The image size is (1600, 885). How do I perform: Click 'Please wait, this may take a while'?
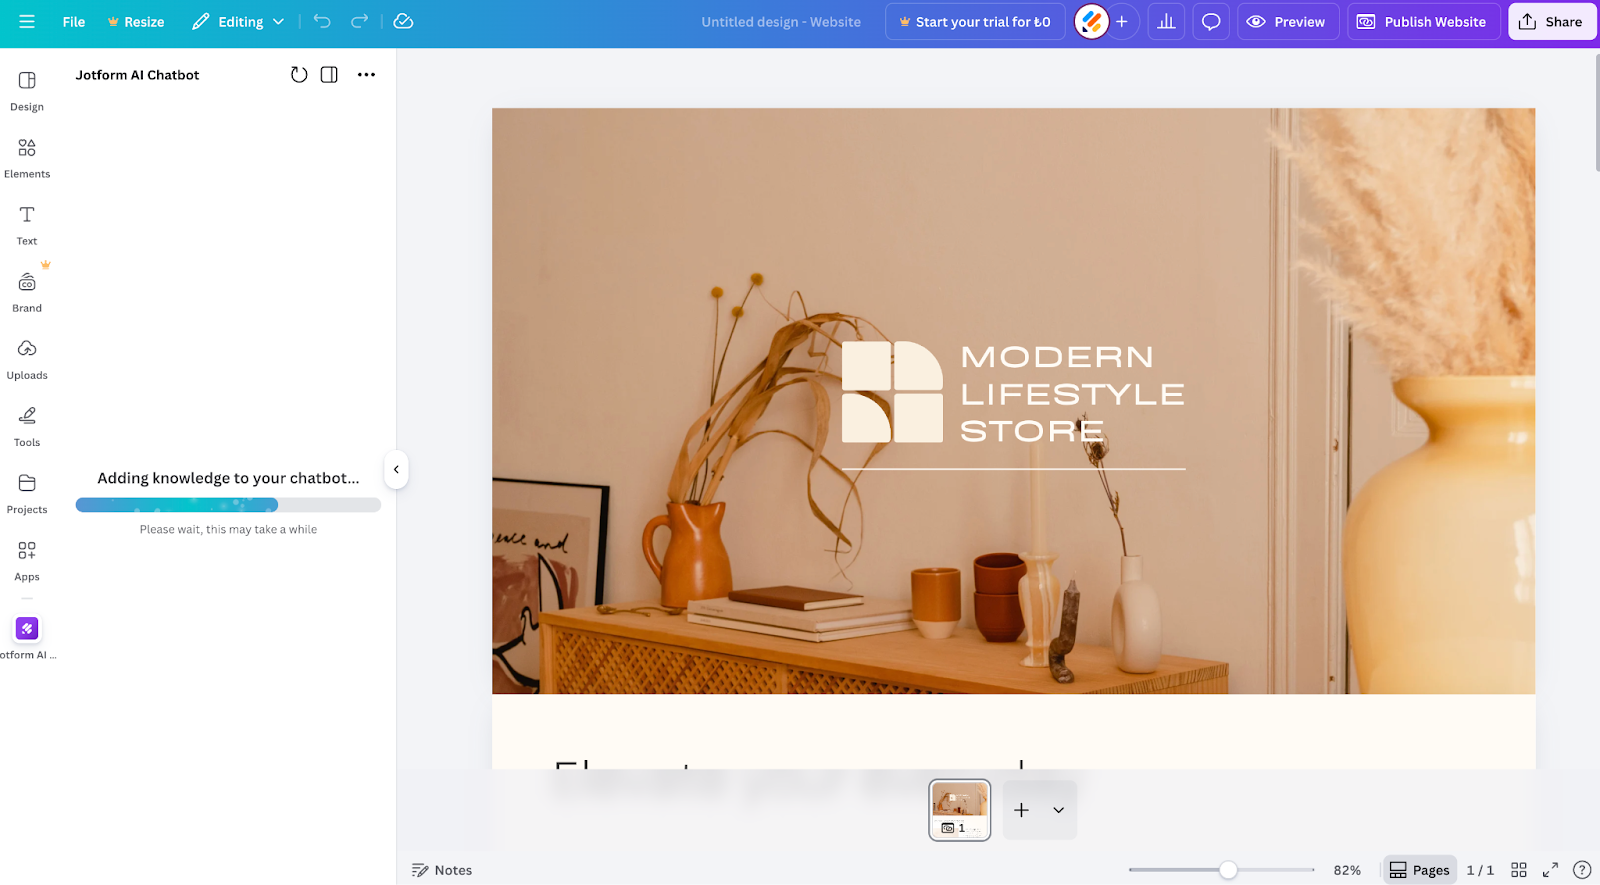(x=228, y=529)
